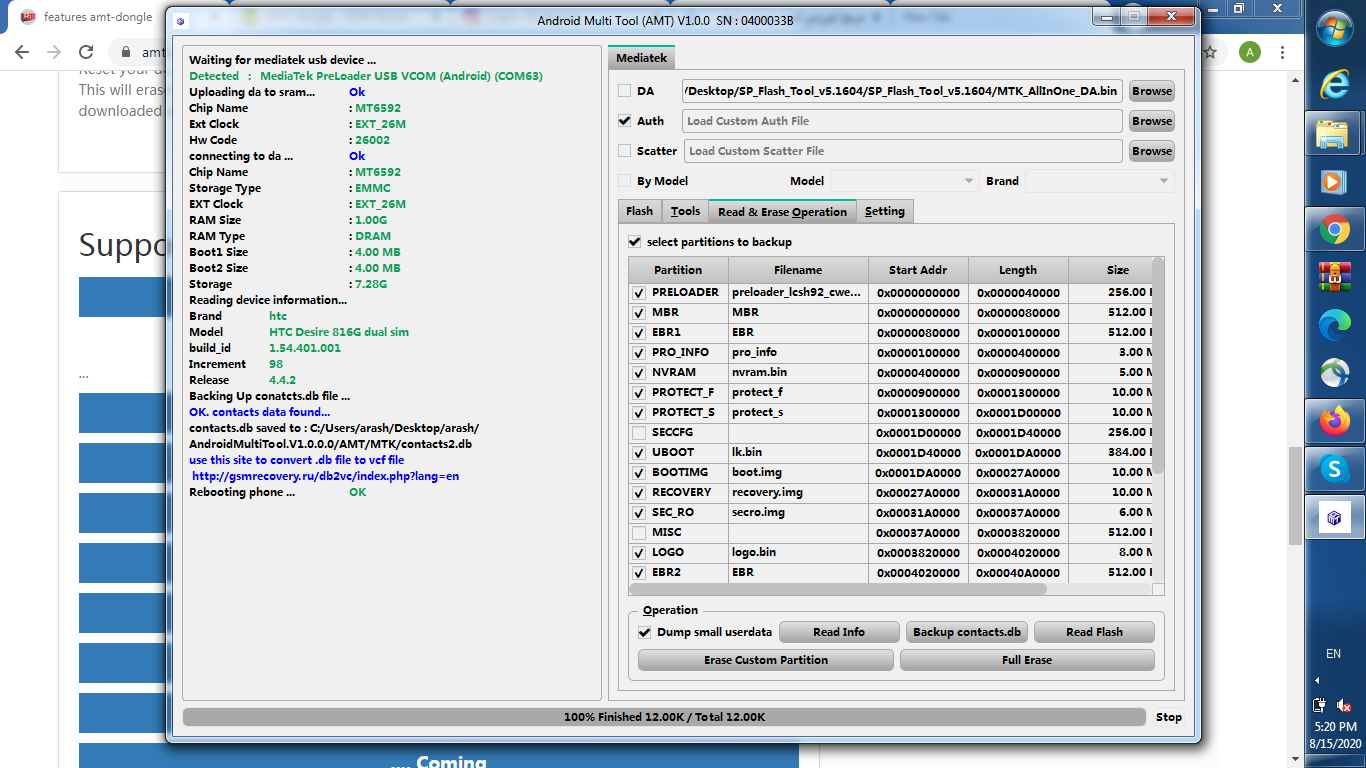
Task: Click the Android Multi Tool title bar icon
Action: point(180,20)
